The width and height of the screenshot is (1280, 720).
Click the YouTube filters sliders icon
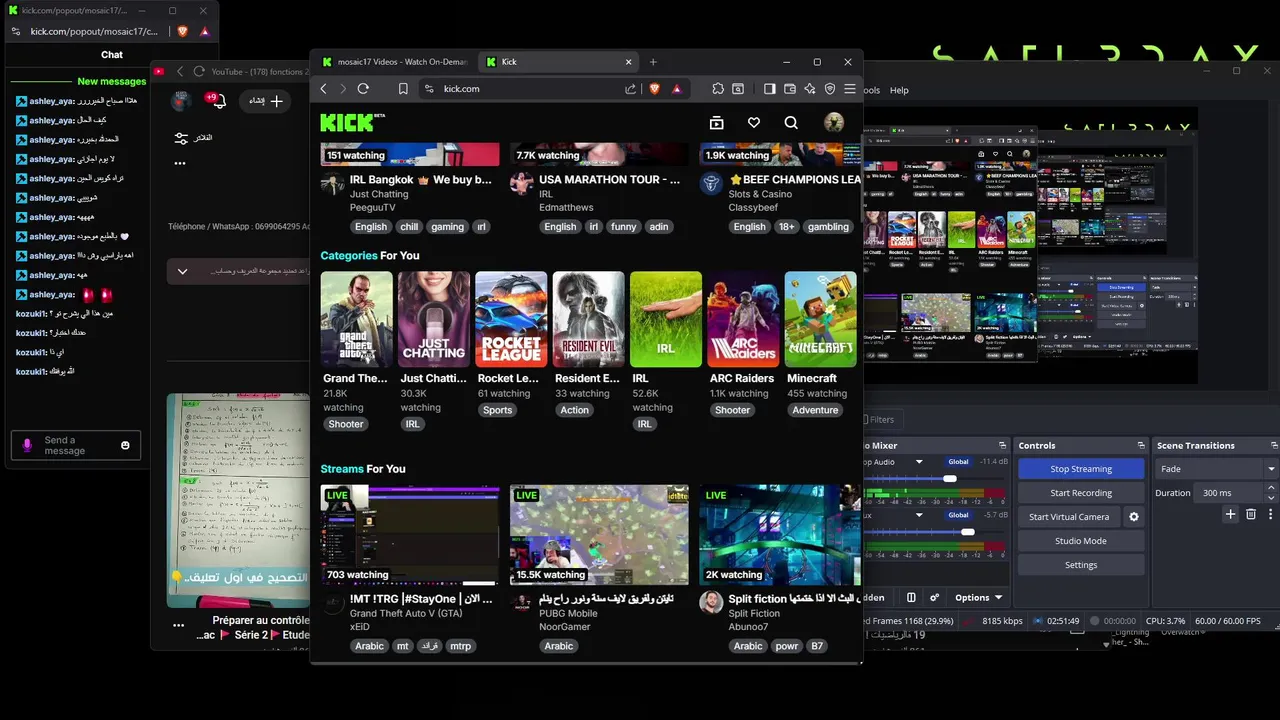(181, 138)
